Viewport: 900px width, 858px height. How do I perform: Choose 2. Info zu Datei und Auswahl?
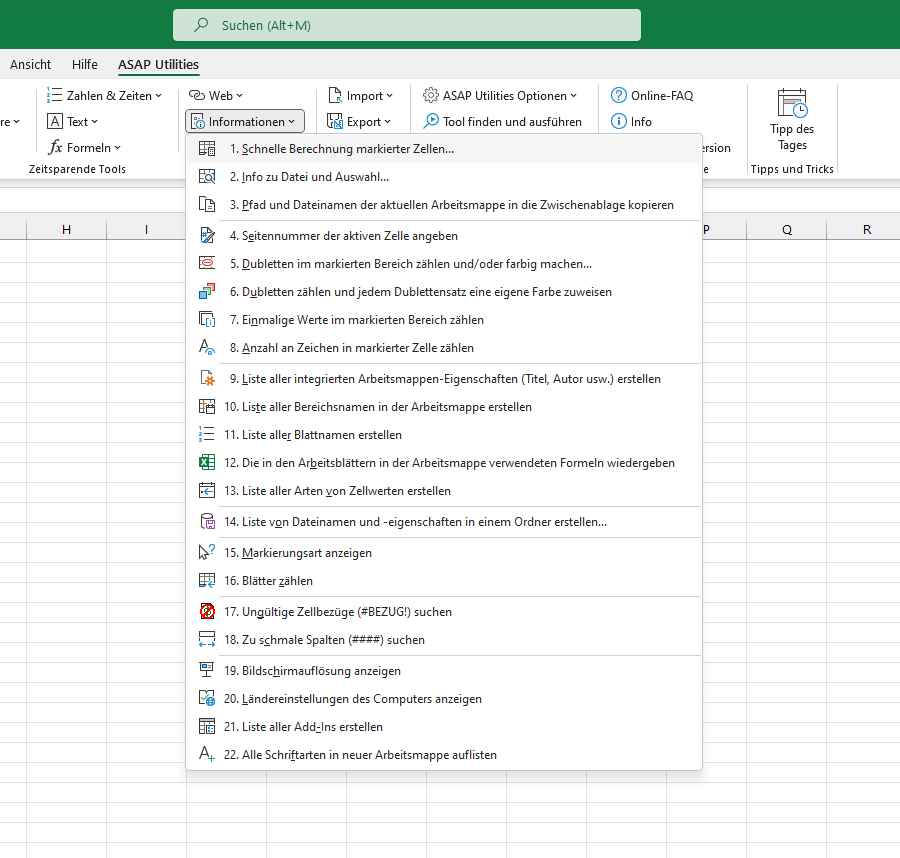[x=444, y=177]
